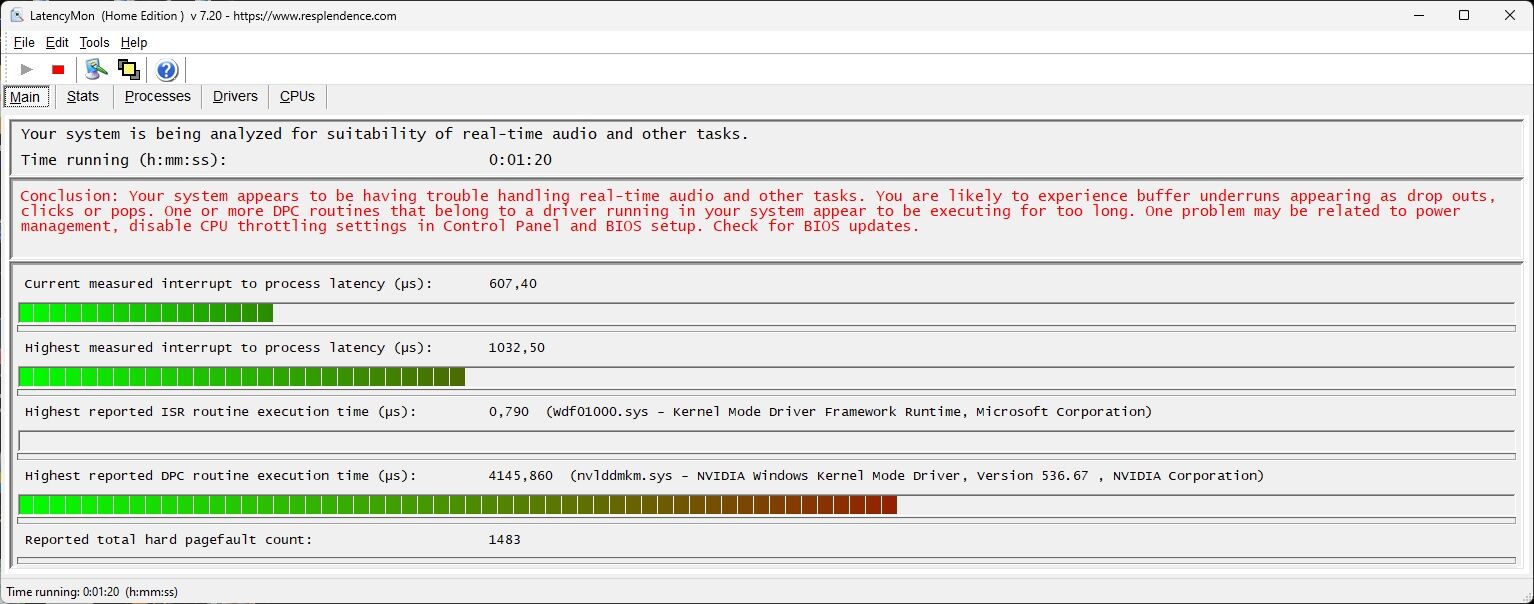Open the Help menu
The height and width of the screenshot is (604, 1534).
click(x=134, y=42)
